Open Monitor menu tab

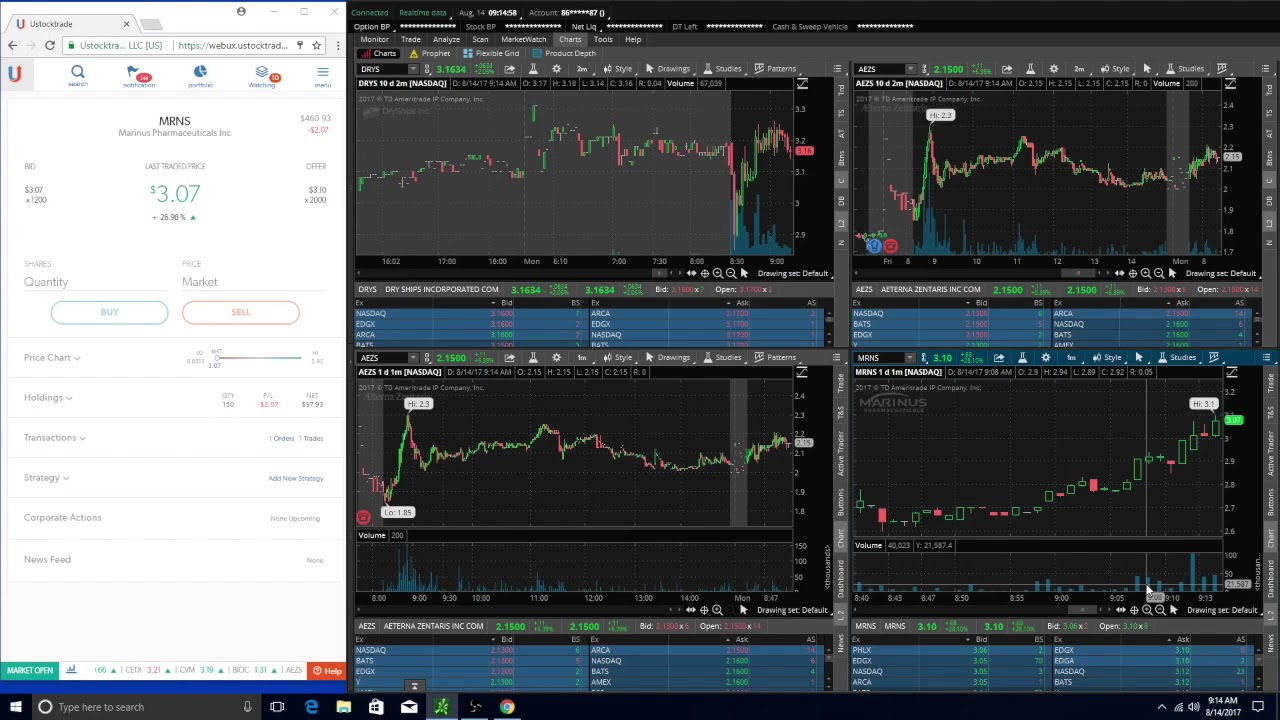click(x=374, y=40)
